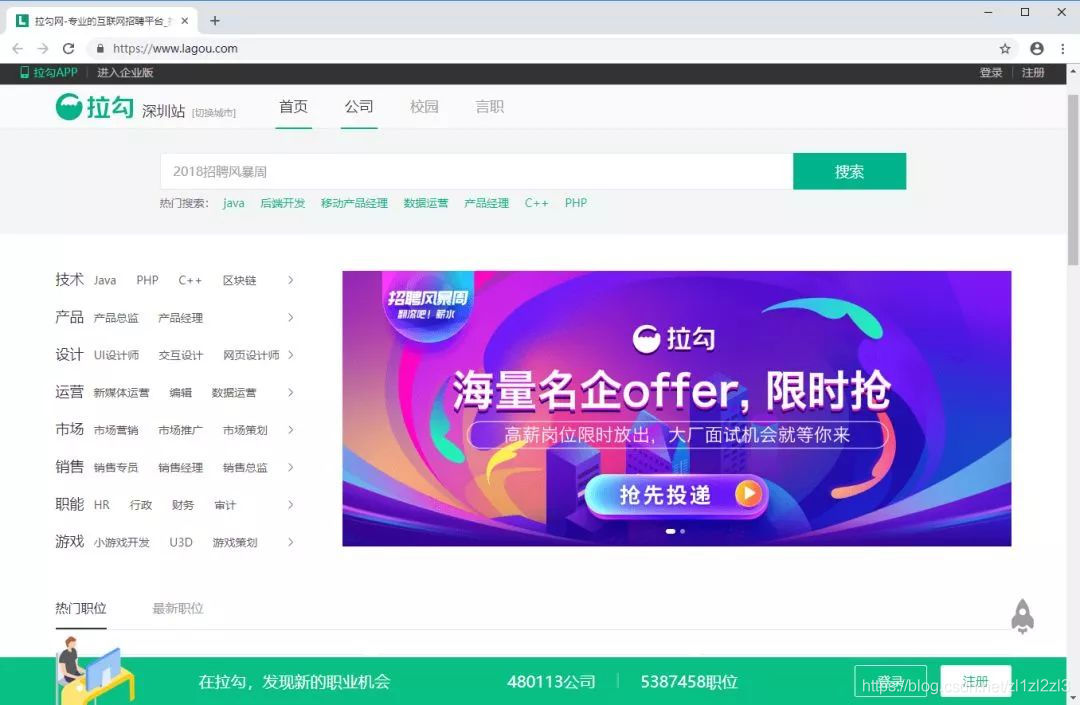Viewport: 1080px width, 705px height.
Task: Click hot search PHP
Action: [x=576, y=203]
